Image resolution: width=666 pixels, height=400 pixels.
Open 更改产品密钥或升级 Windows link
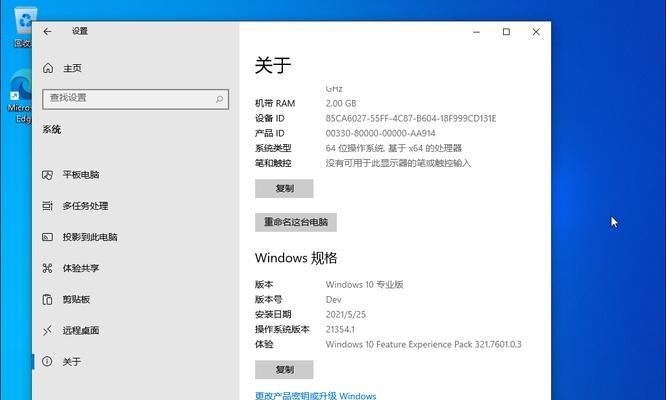point(315,396)
